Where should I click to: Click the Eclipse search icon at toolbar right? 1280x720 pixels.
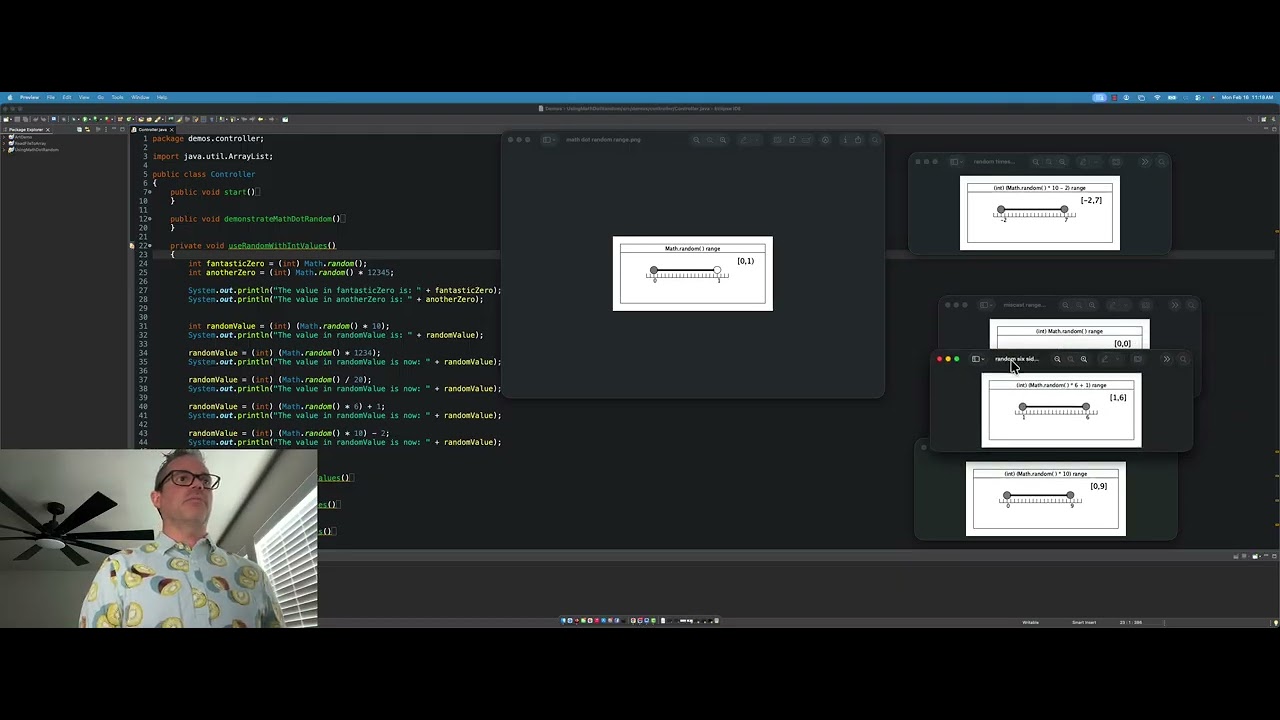(1250, 119)
